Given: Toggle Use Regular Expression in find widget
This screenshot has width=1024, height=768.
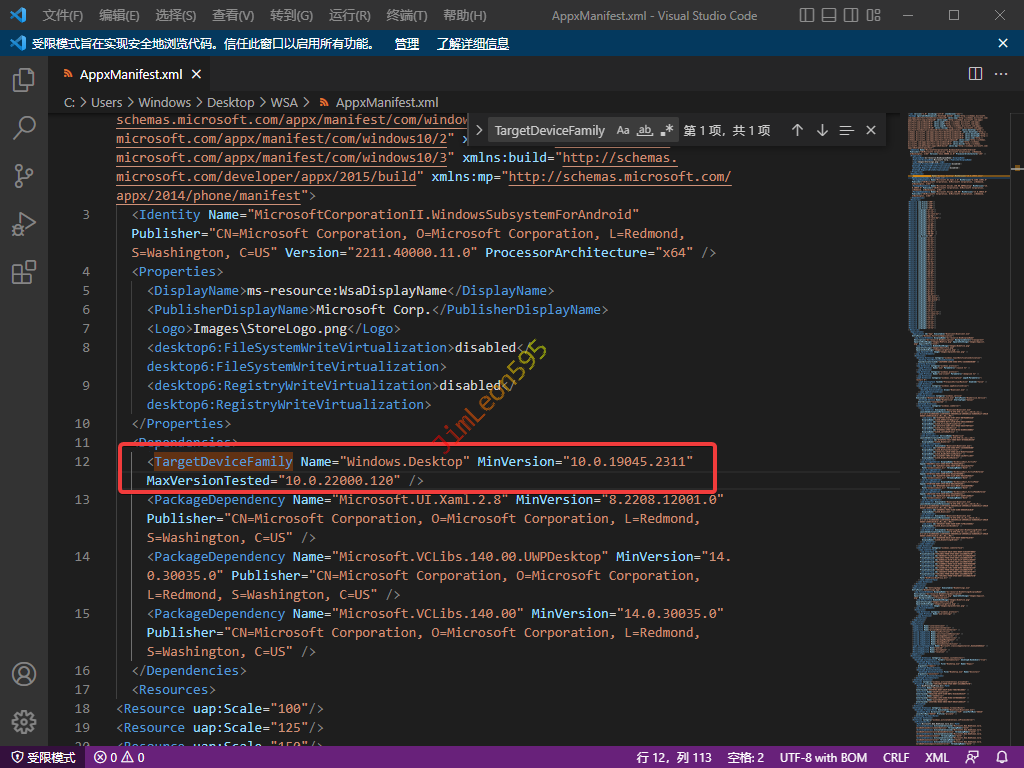Looking at the screenshot, I should (x=667, y=130).
